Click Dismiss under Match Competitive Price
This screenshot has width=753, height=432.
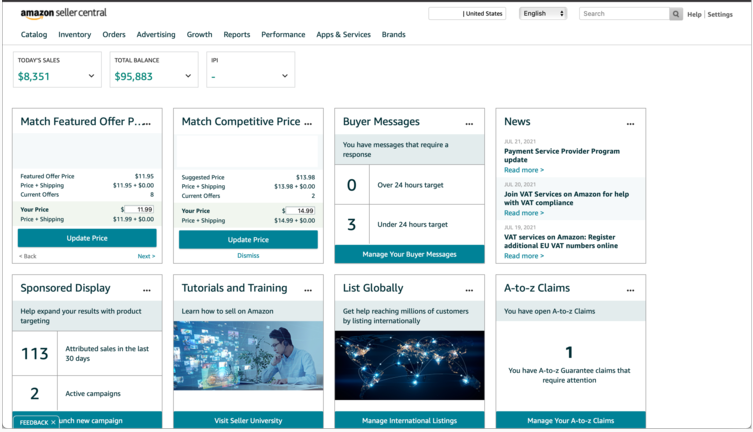[248, 255]
